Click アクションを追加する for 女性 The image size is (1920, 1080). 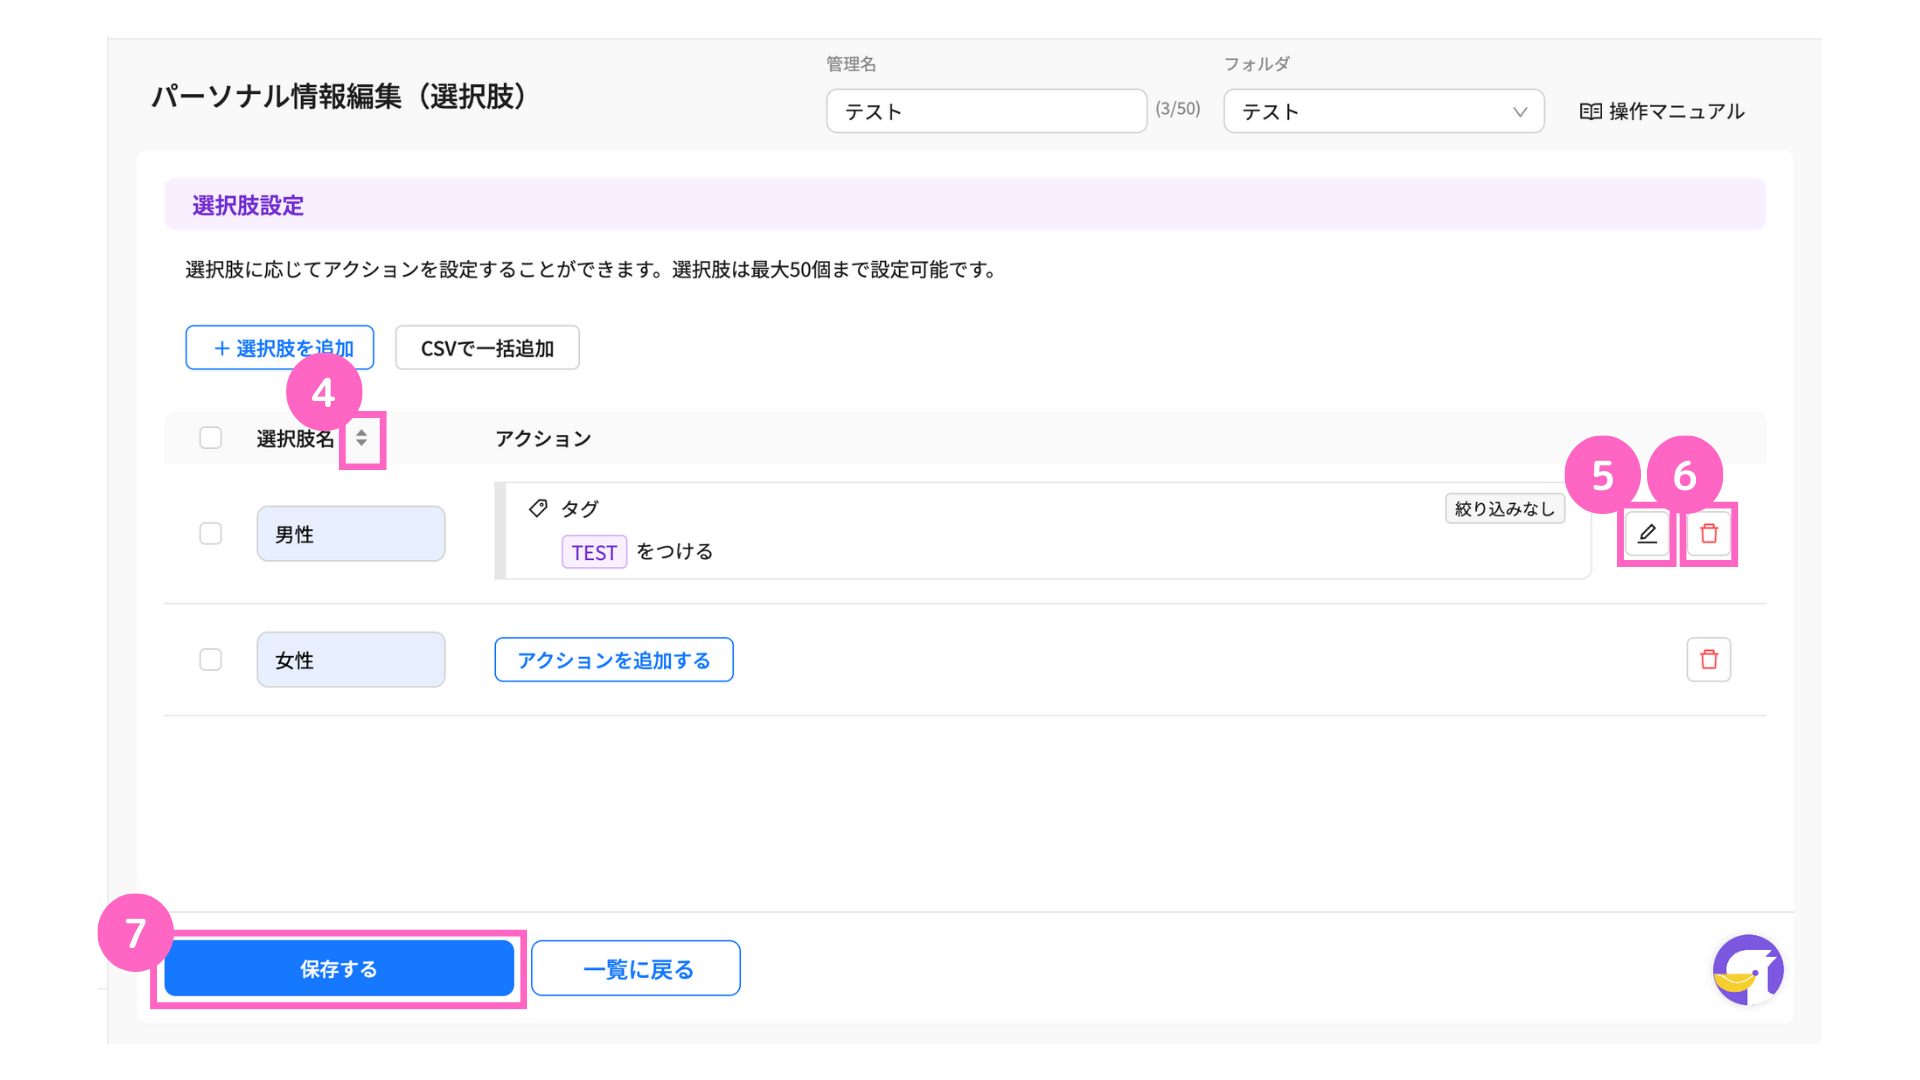613,660
